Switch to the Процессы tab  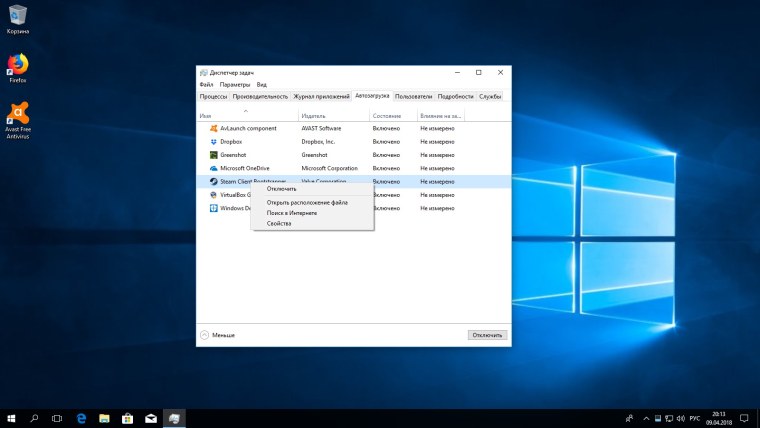213,97
